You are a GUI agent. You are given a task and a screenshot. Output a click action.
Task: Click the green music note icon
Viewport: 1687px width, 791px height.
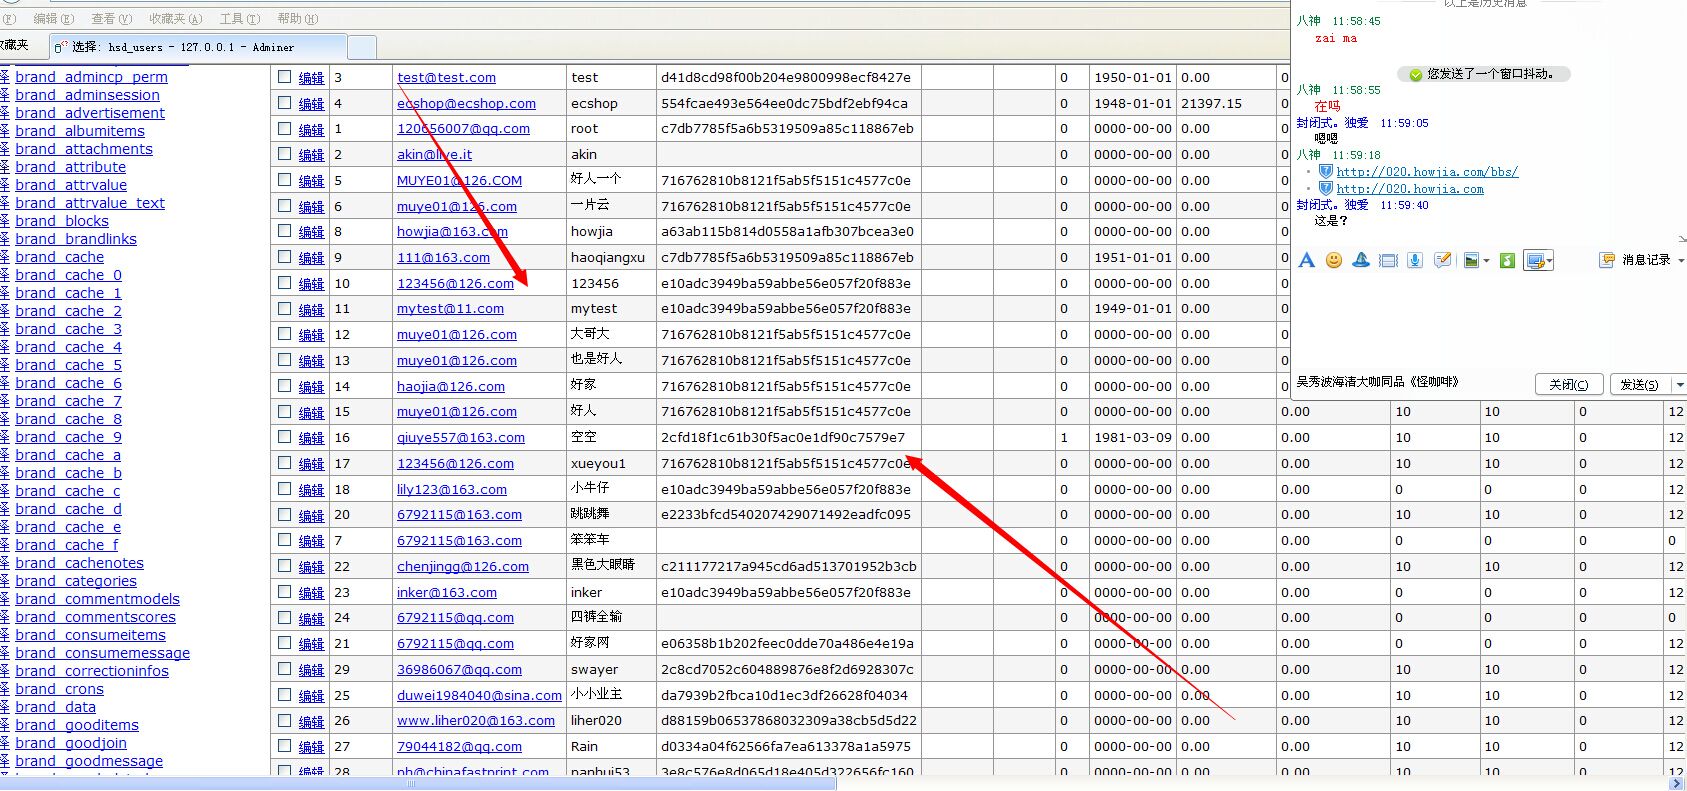tap(1507, 261)
